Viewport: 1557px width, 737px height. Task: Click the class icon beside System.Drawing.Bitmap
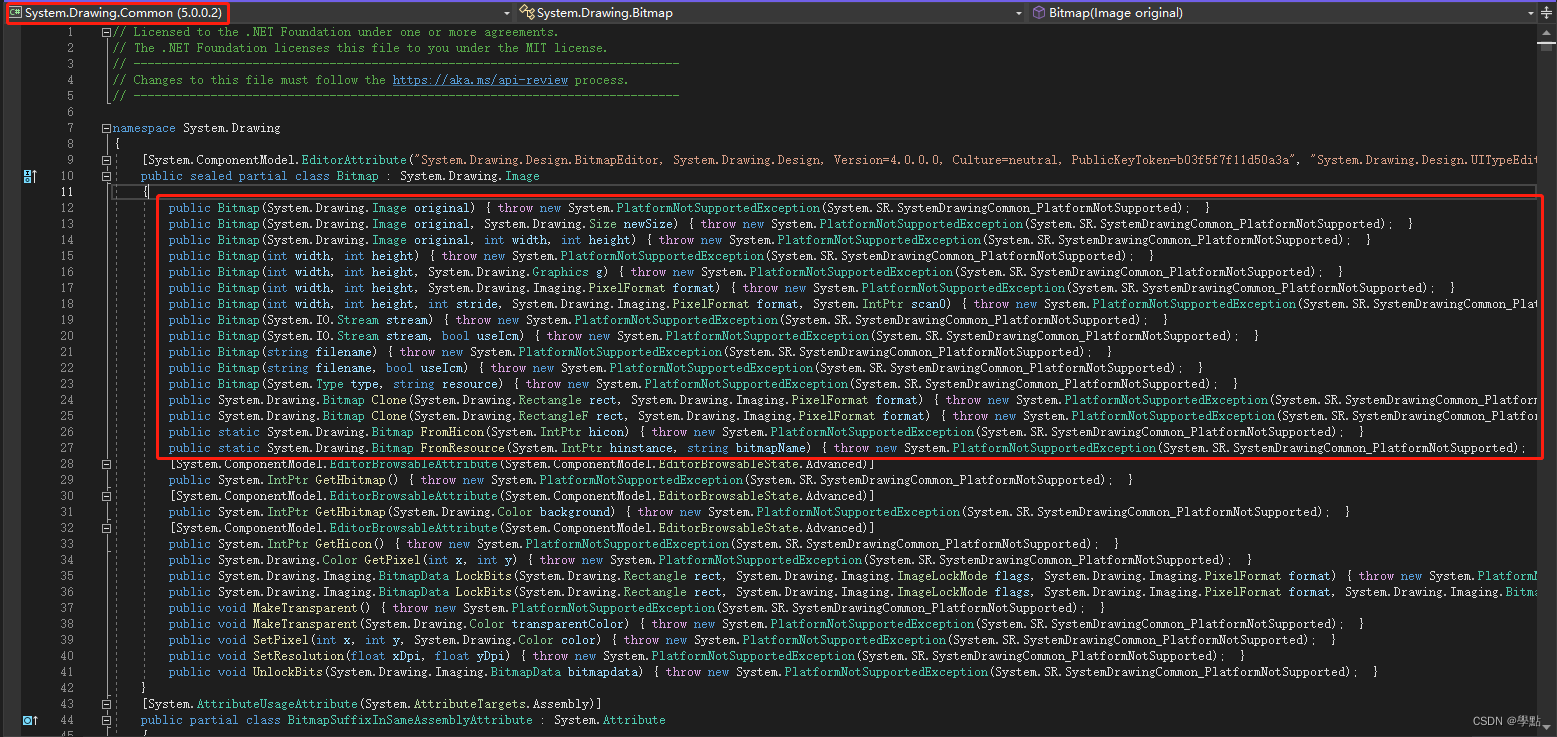pyautogui.click(x=526, y=13)
